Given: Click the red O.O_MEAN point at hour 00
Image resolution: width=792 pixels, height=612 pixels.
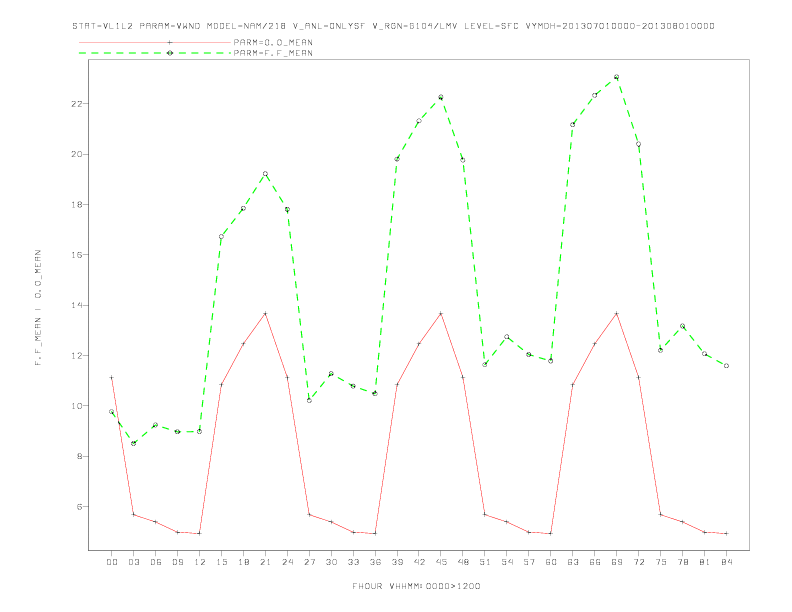Looking at the screenshot, I should coord(112,377).
